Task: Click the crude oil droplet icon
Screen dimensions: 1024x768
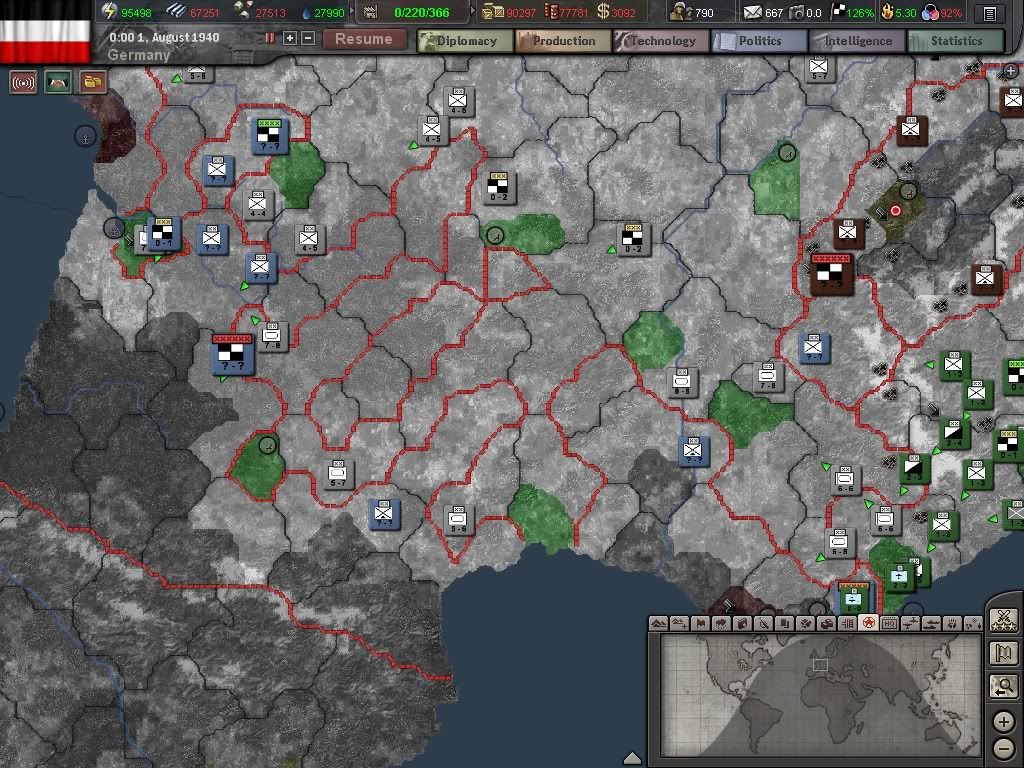Action: [306, 12]
